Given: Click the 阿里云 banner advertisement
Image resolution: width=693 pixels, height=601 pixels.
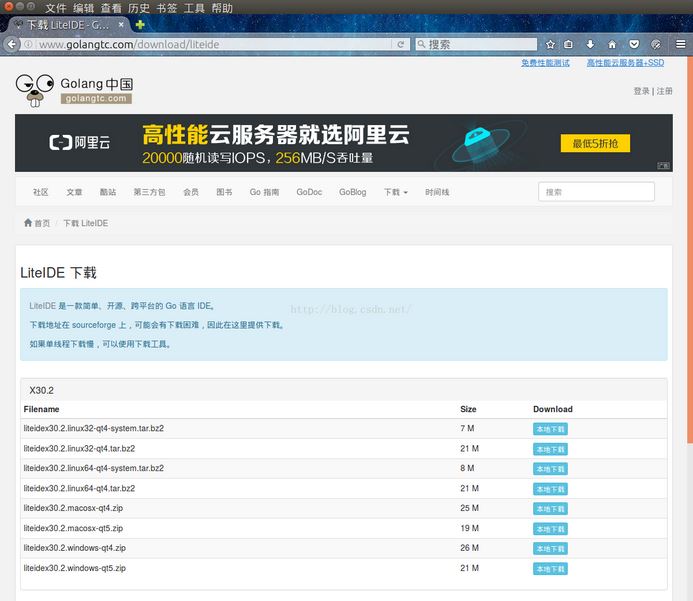Looking at the screenshot, I should point(344,143).
